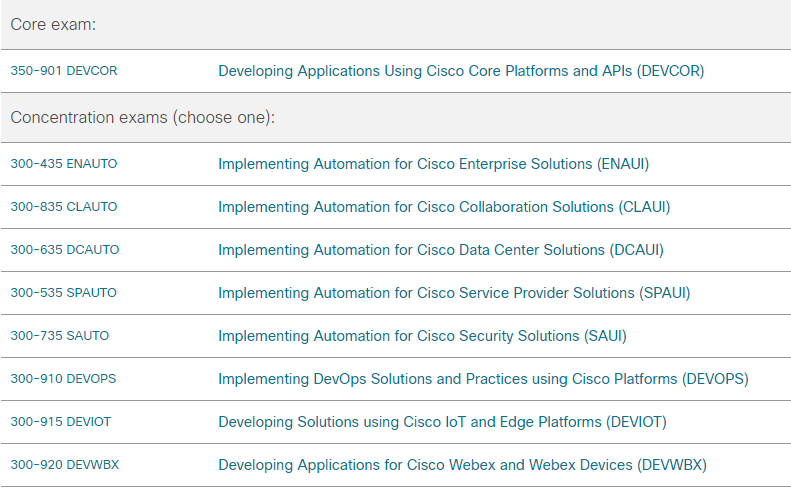Open Implementing Automation for Cisco Collaboration Solutions link

(x=444, y=207)
